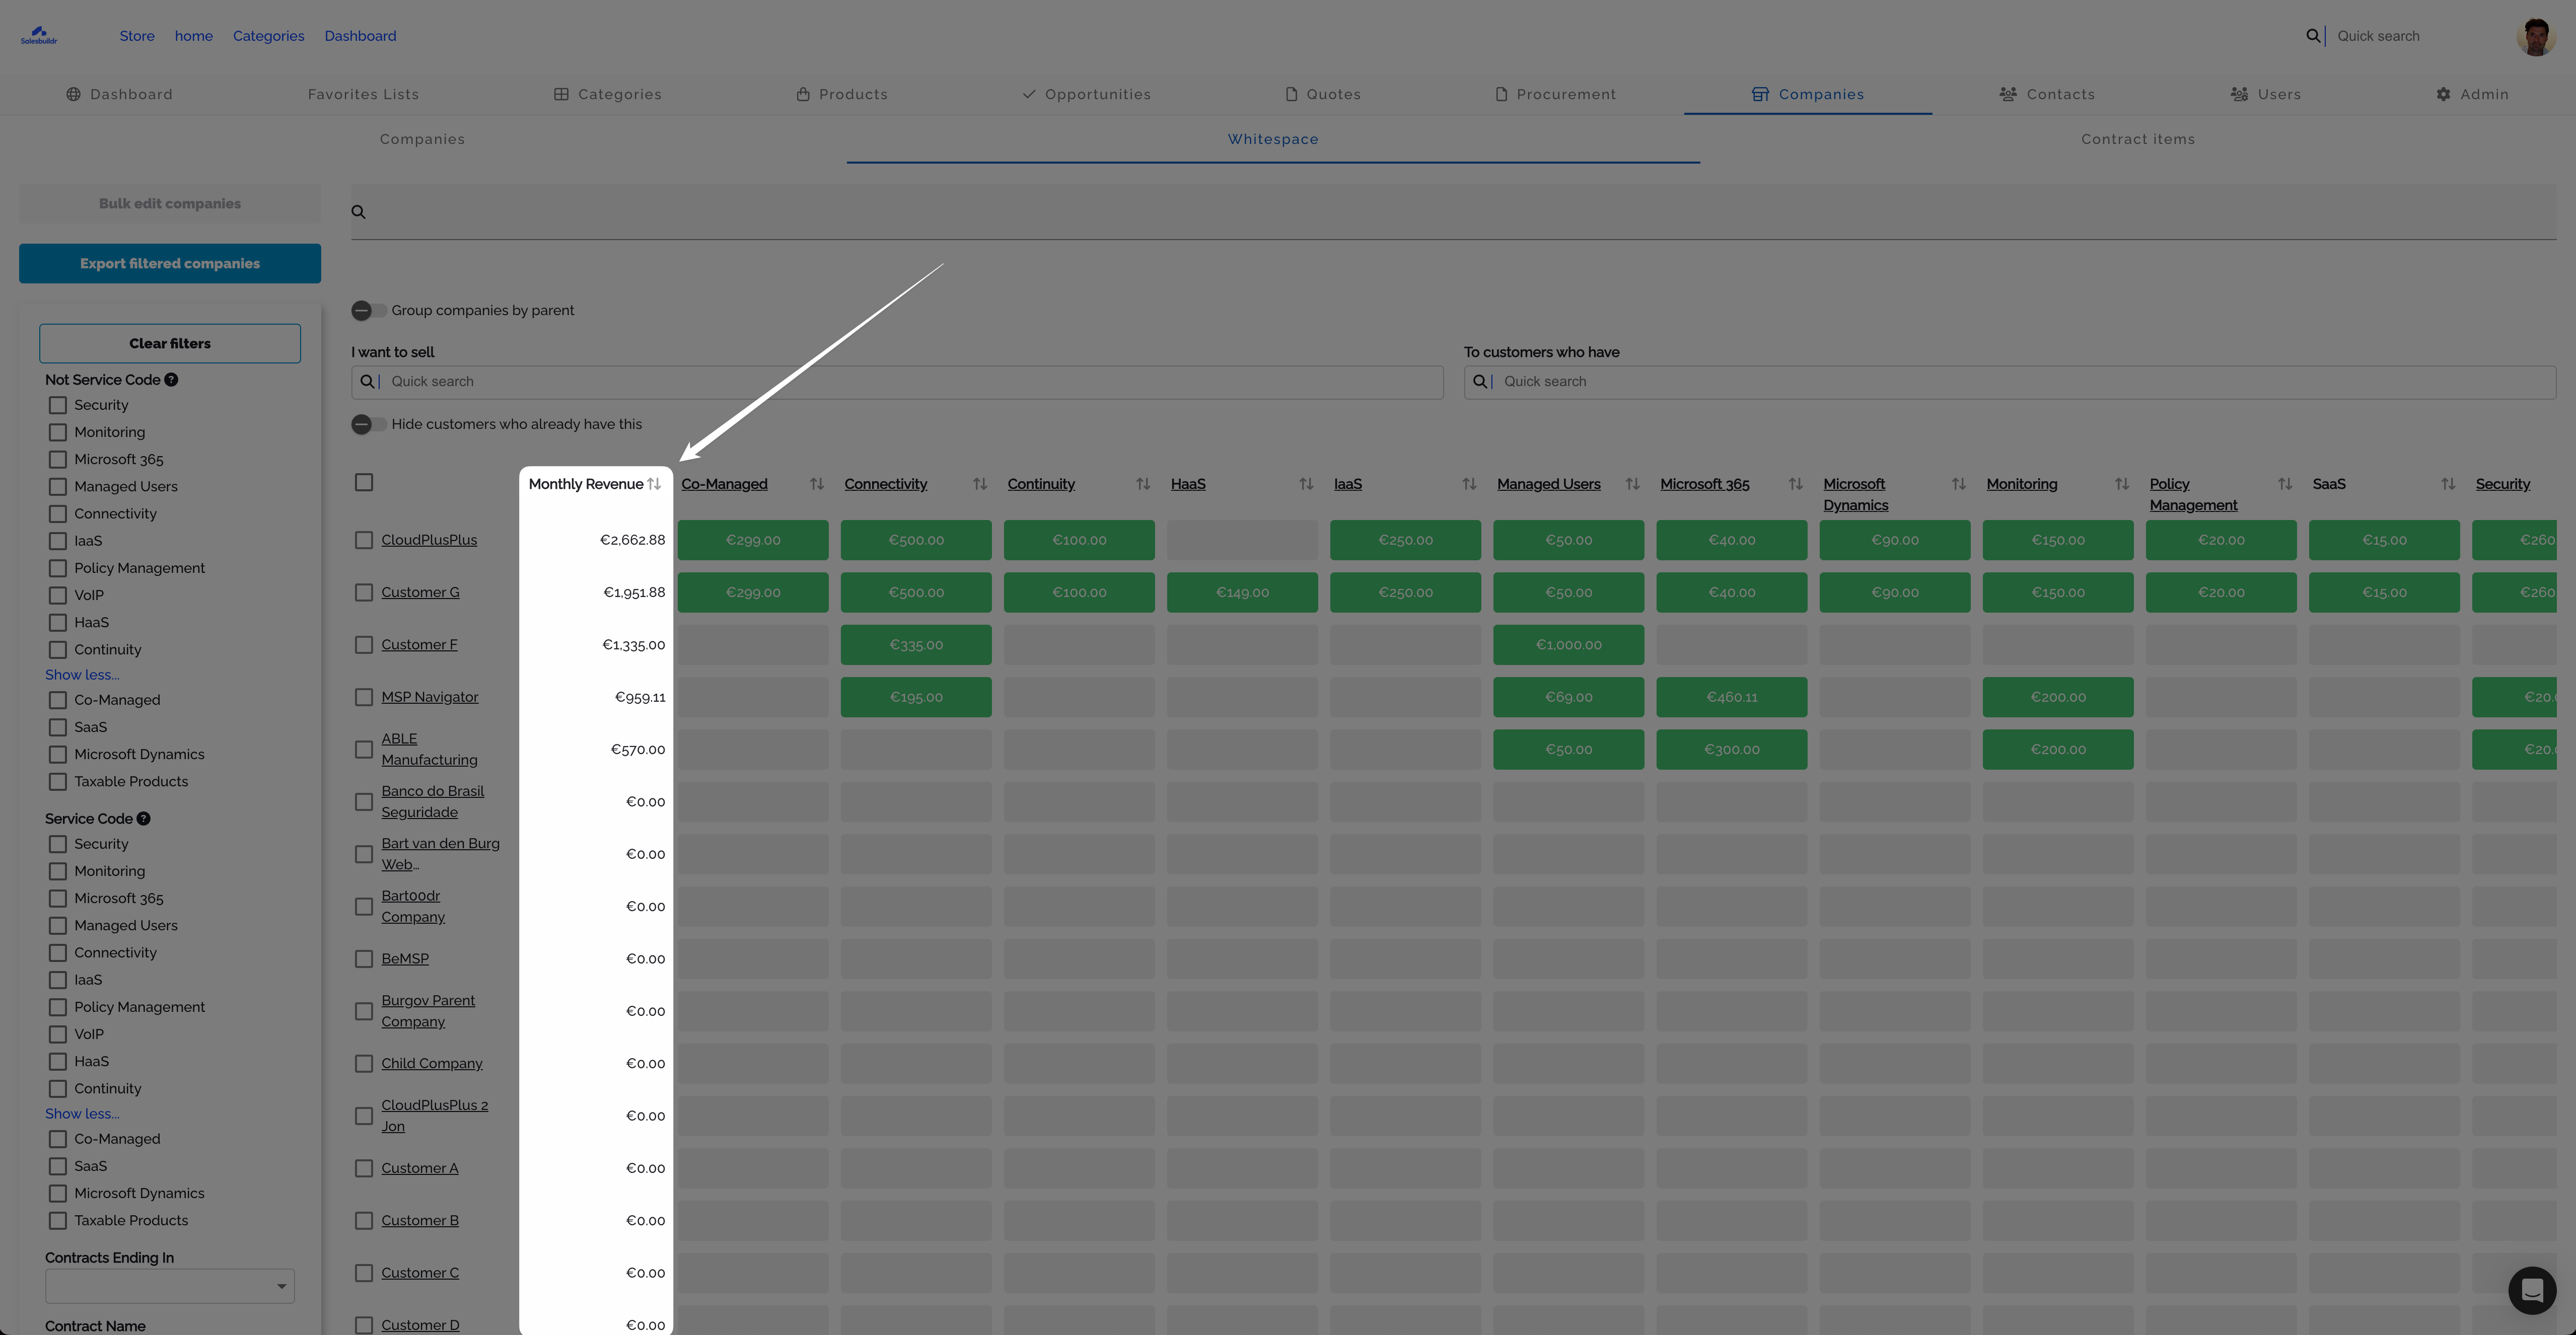Click Customer F Managed Users €1,000.00 cell
Image resolution: width=2576 pixels, height=1335 pixels.
1569,645
